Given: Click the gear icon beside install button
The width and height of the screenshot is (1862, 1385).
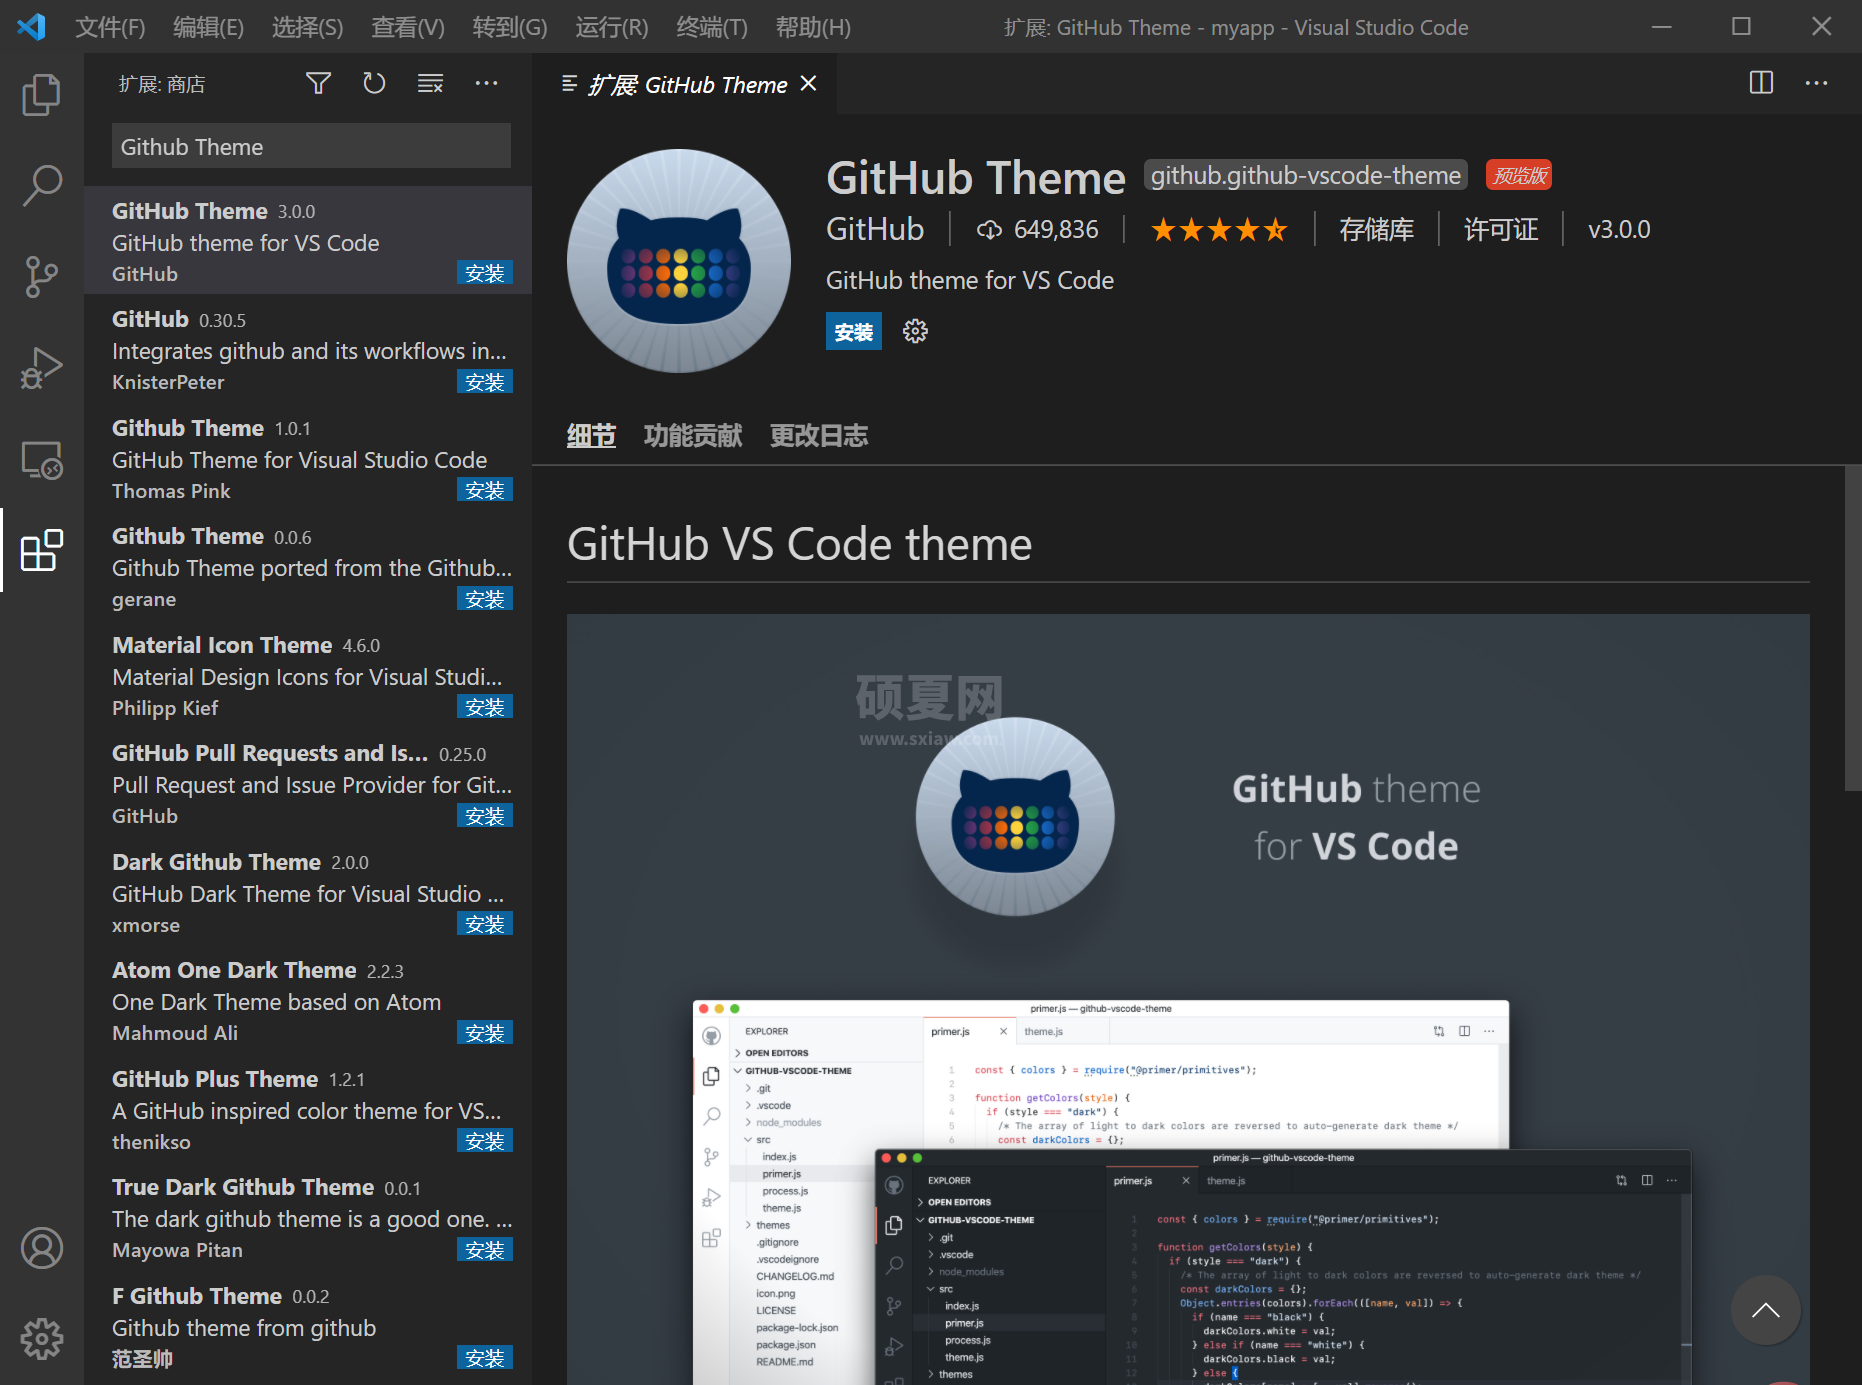Looking at the screenshot, I should [915, 331].
